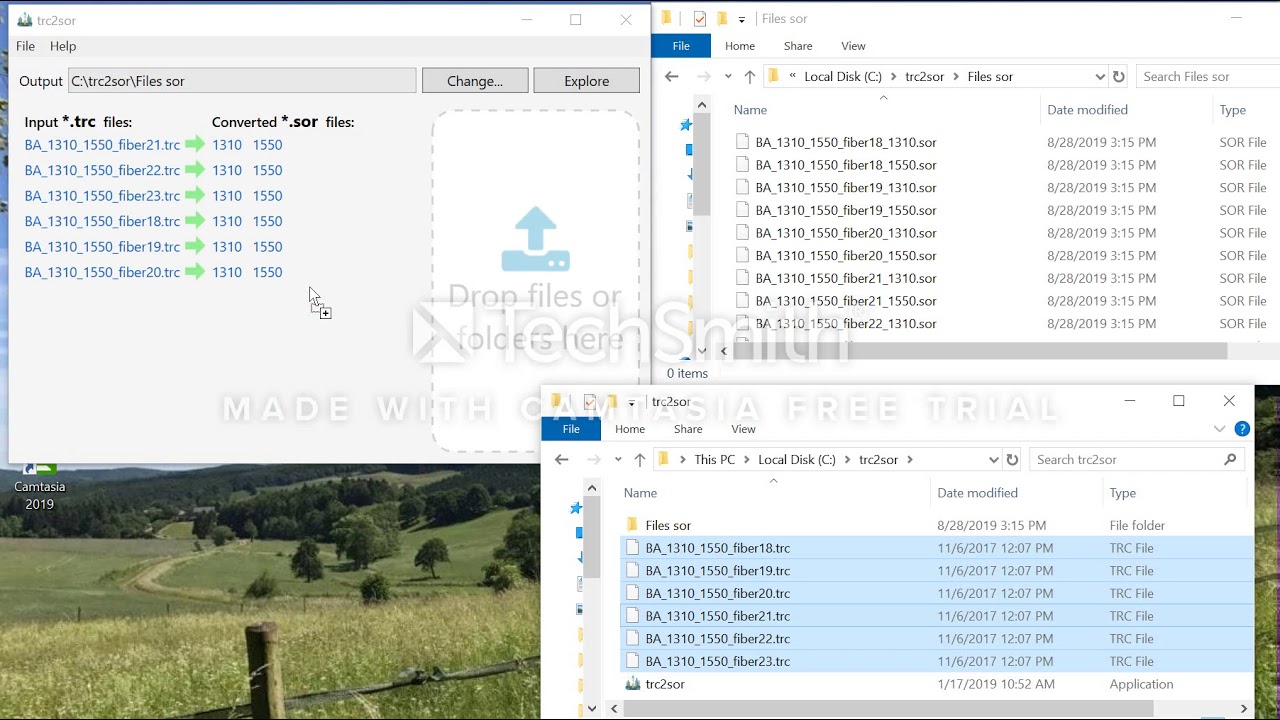Click file icon of BA_1310_1550_fiber18_1550.sor

(742, 165)
